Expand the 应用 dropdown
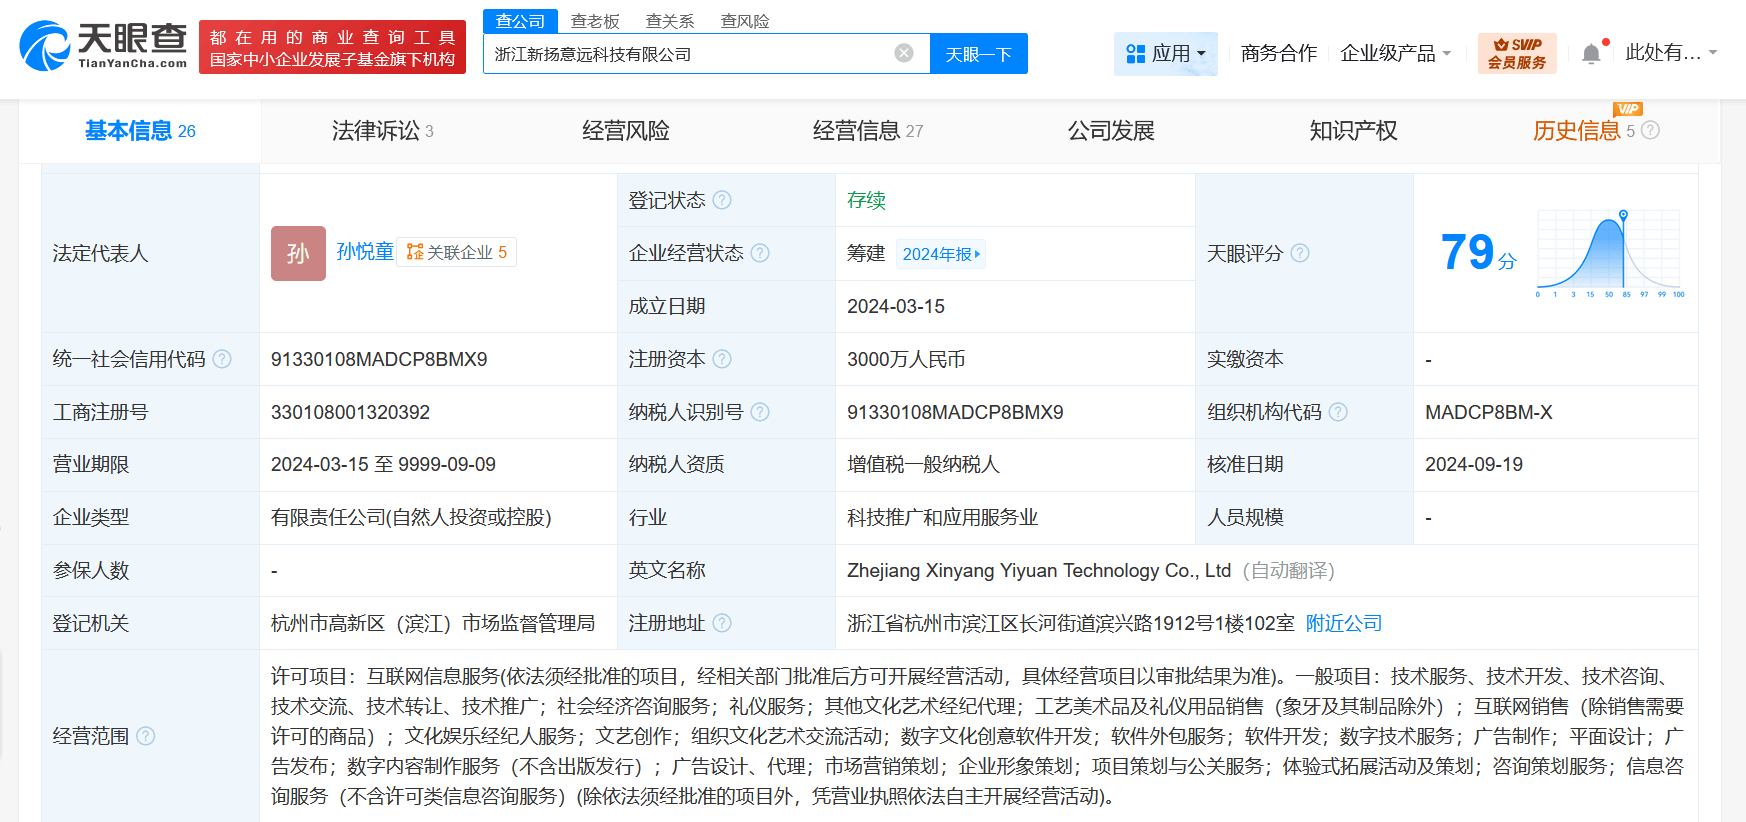 (1166, 53)
